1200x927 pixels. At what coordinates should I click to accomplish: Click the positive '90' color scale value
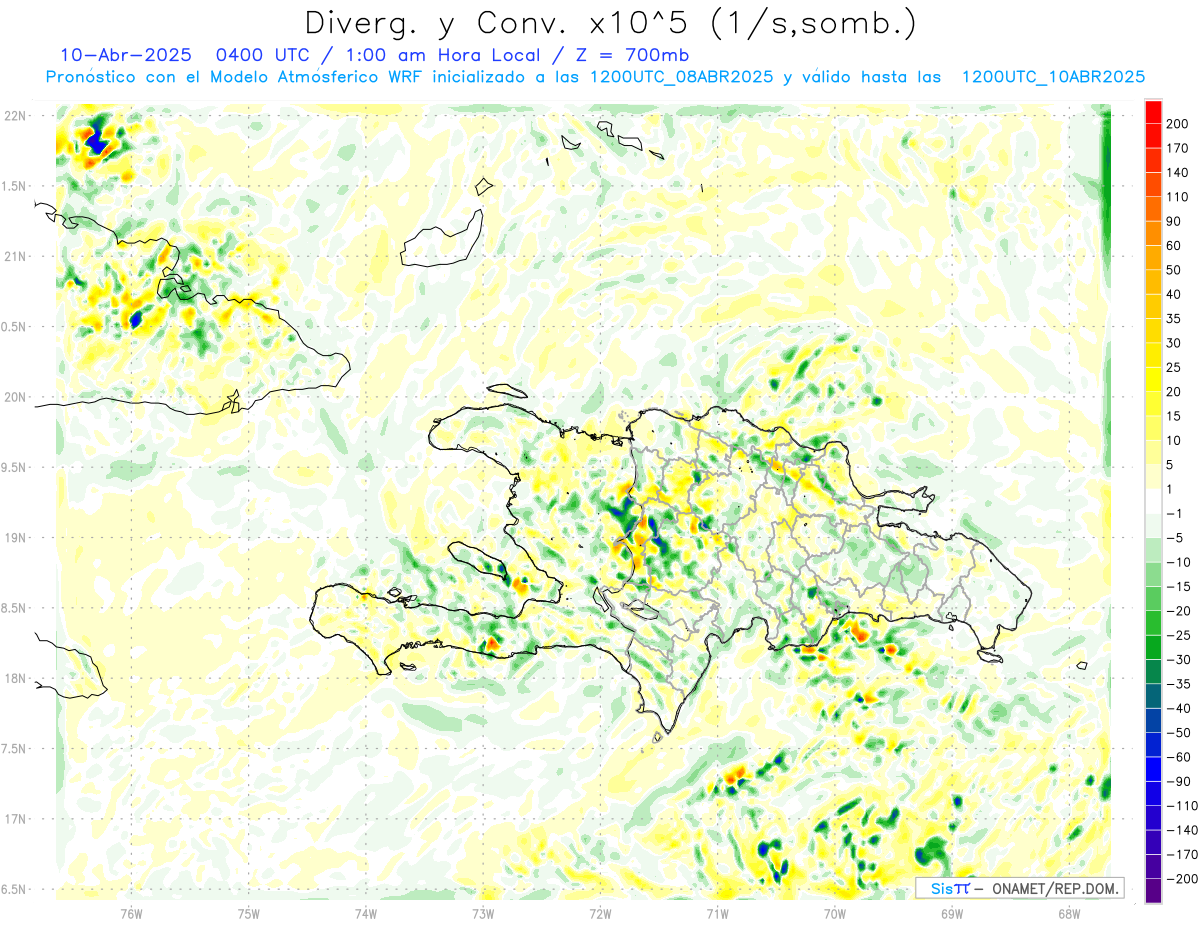point(1175,221)
